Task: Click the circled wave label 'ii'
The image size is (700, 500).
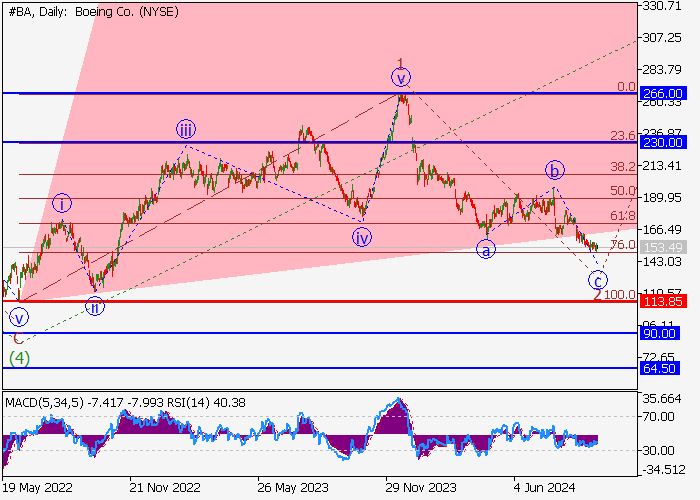Action: point(95,307)
